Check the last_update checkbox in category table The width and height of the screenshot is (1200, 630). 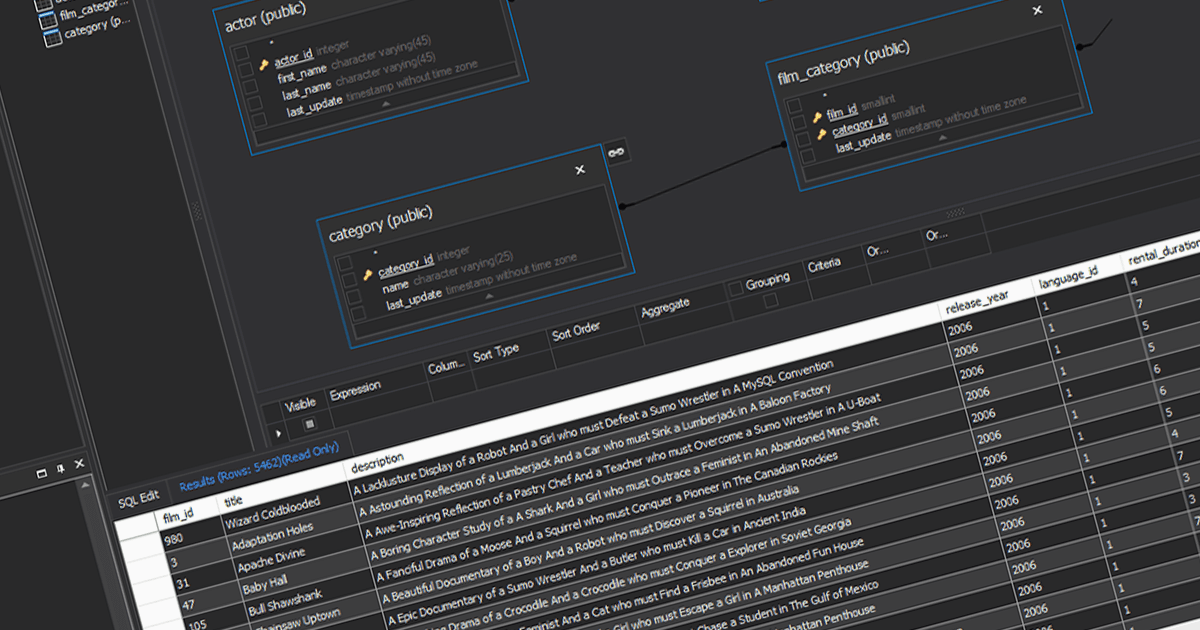tap(358, 313)
